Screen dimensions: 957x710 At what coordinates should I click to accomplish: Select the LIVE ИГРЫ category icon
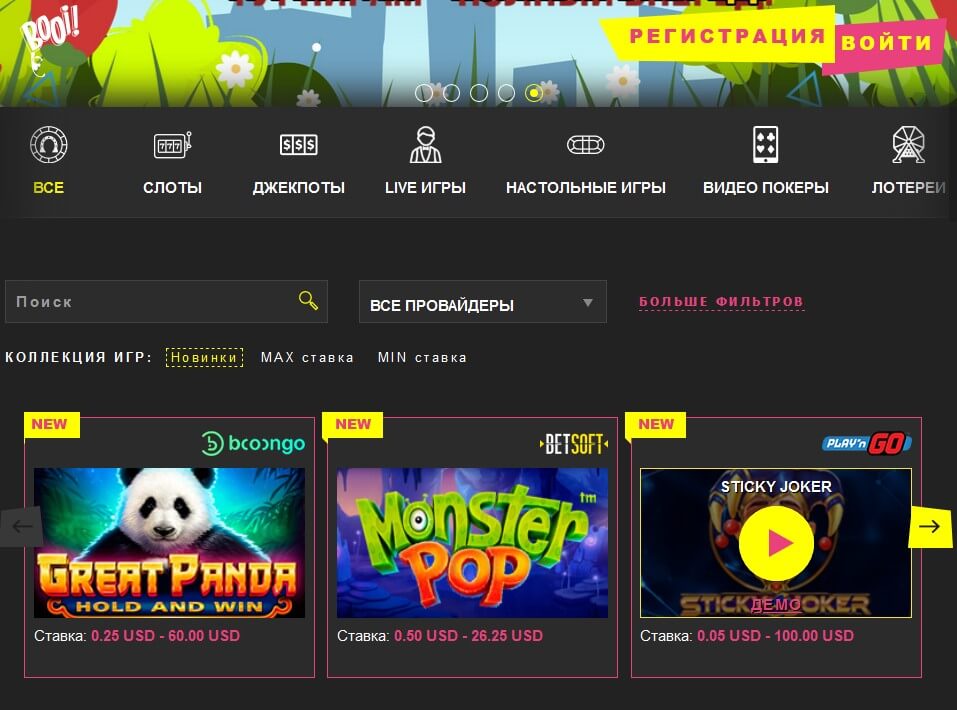[424, 145]
